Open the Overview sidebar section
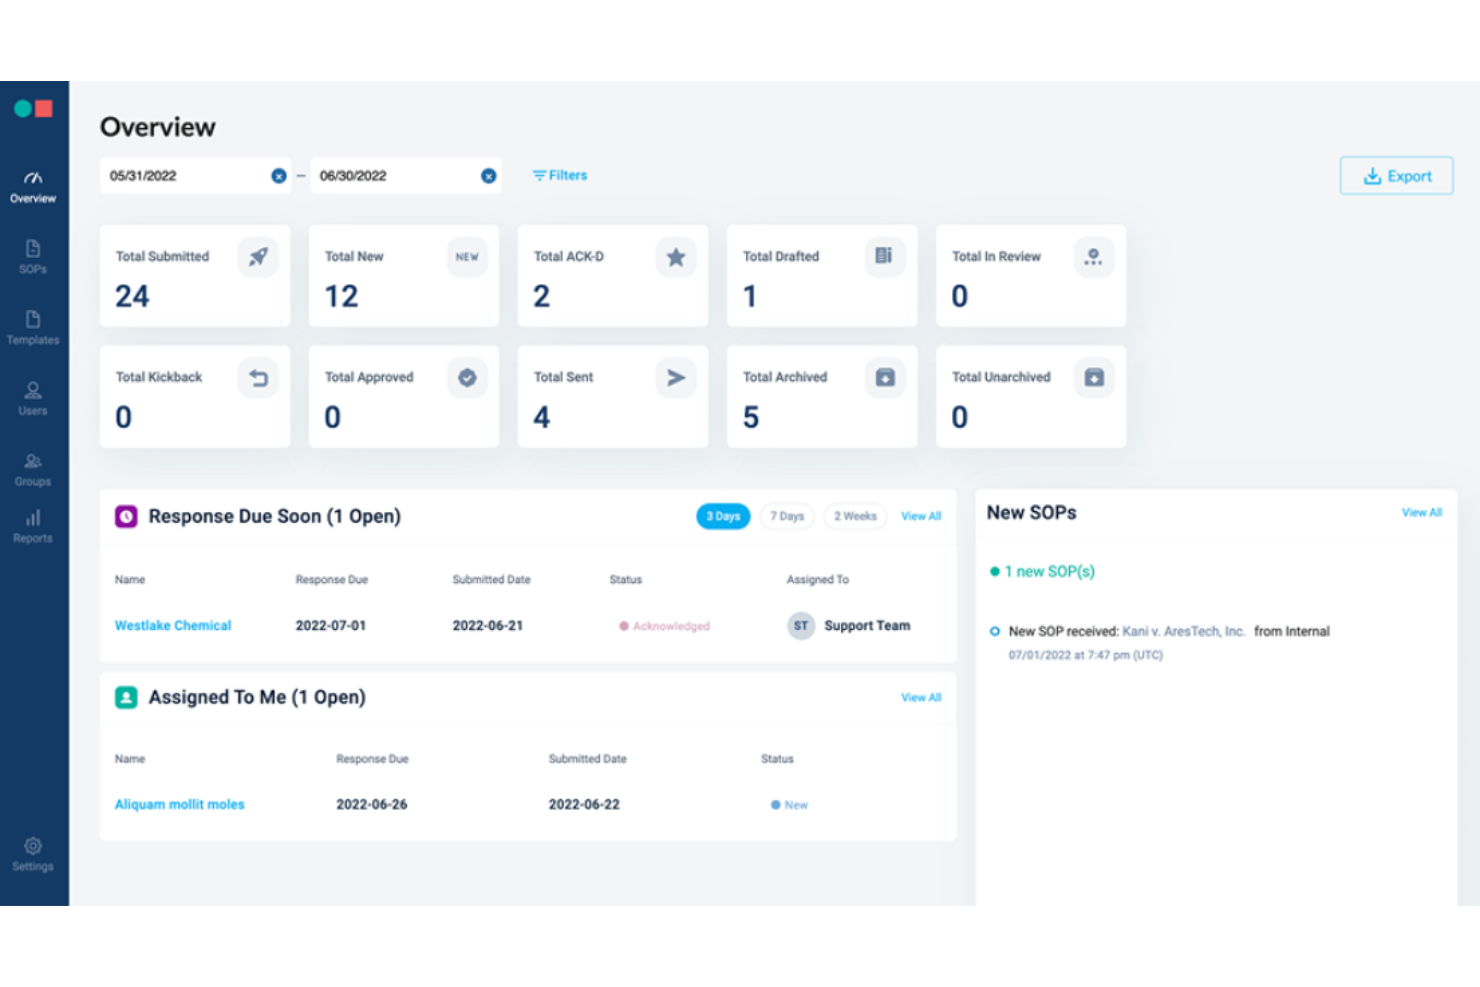 33,187
